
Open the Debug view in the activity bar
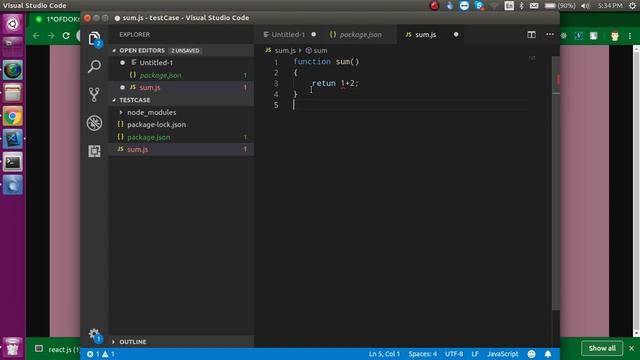pyautogui.click(x=94, y=123)
